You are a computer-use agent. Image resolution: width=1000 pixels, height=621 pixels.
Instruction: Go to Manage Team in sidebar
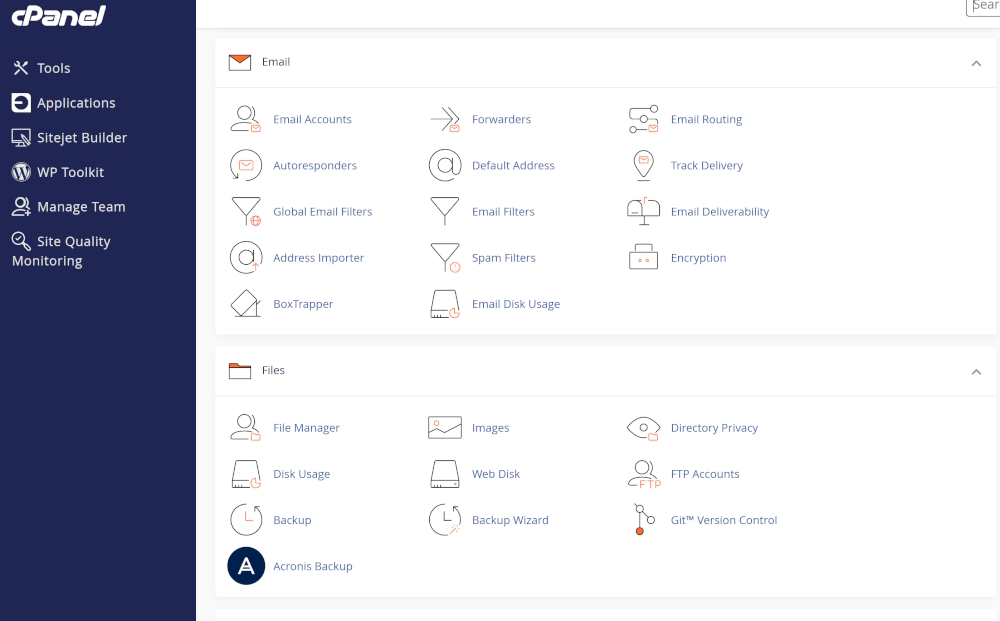pos(80,207)
